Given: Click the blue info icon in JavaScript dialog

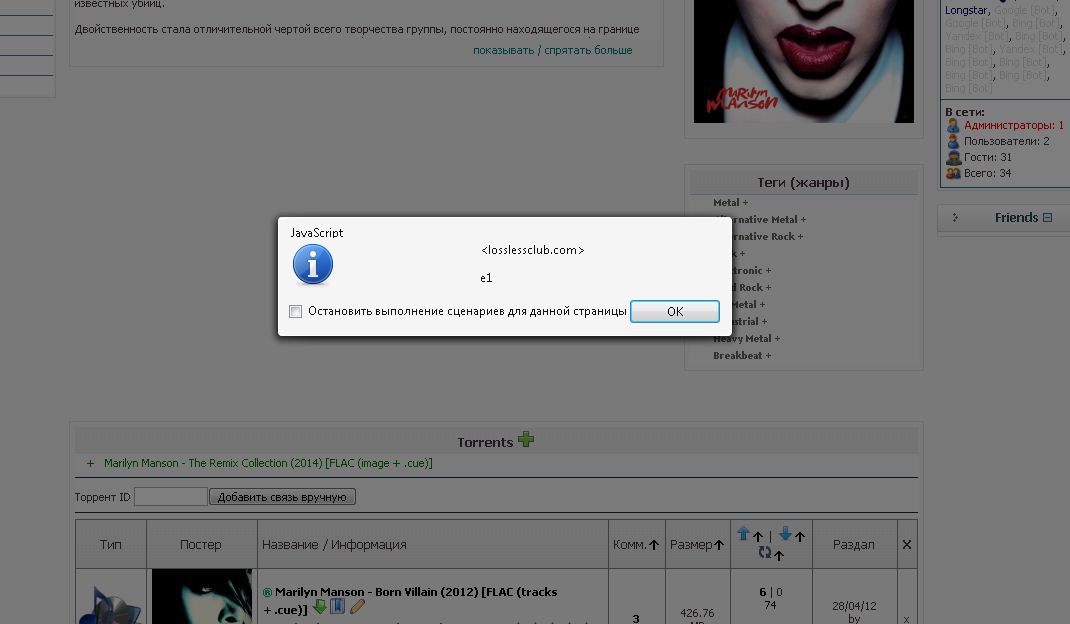Looking at the screenshot, I should (x=313, y=265).
